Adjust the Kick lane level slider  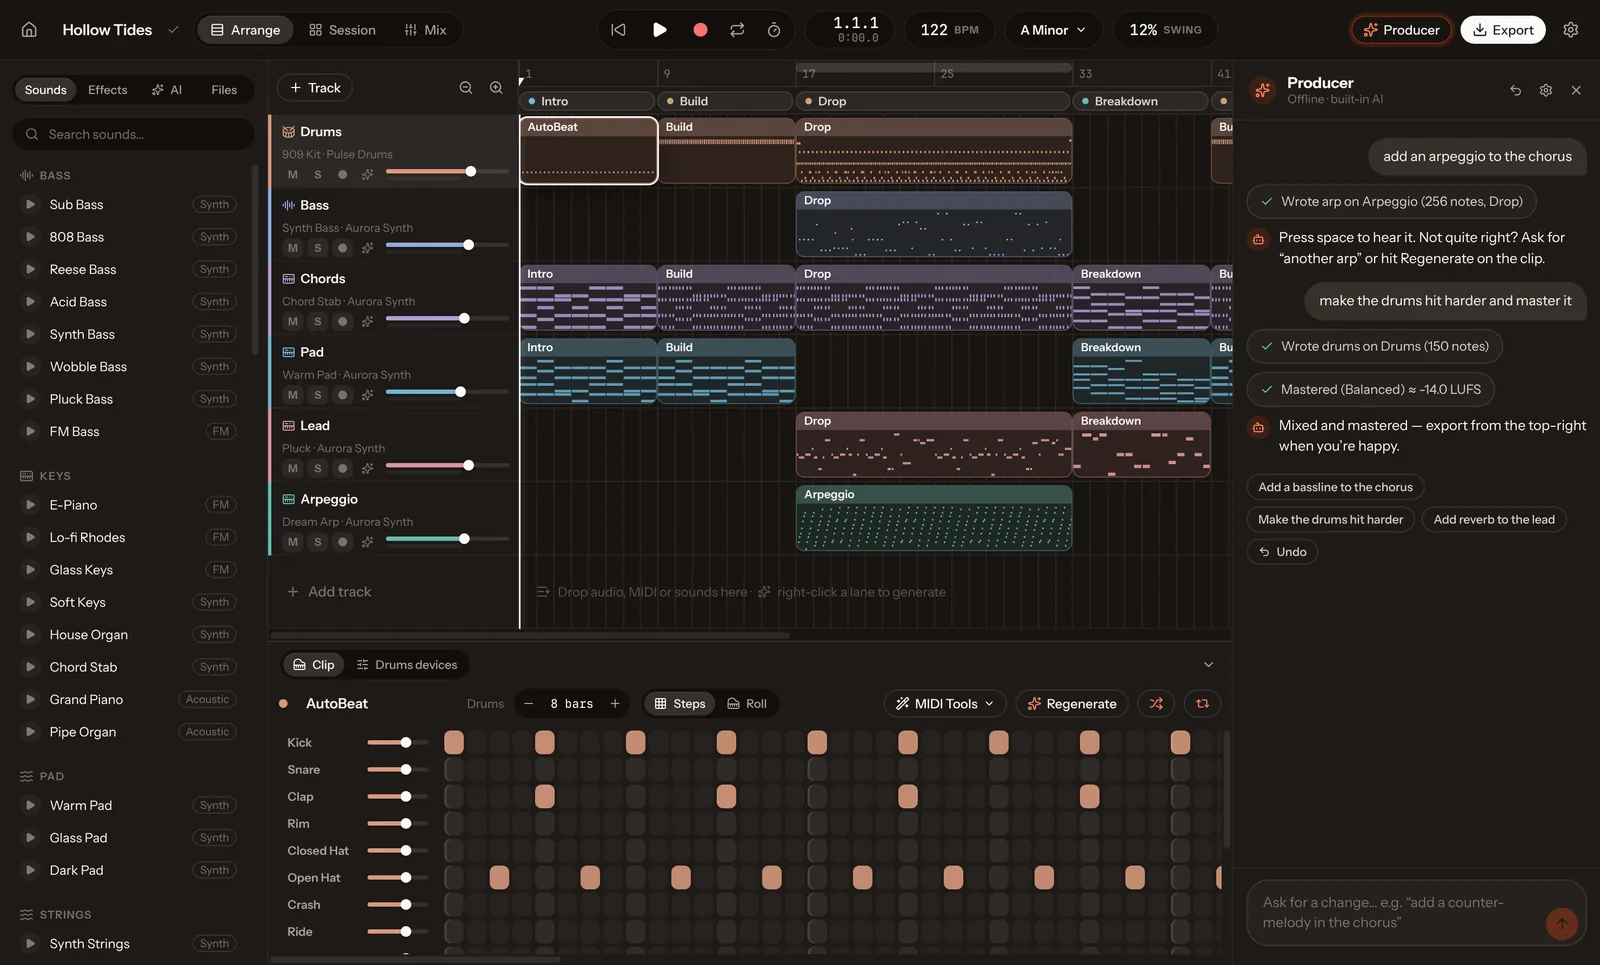(397, 743)
